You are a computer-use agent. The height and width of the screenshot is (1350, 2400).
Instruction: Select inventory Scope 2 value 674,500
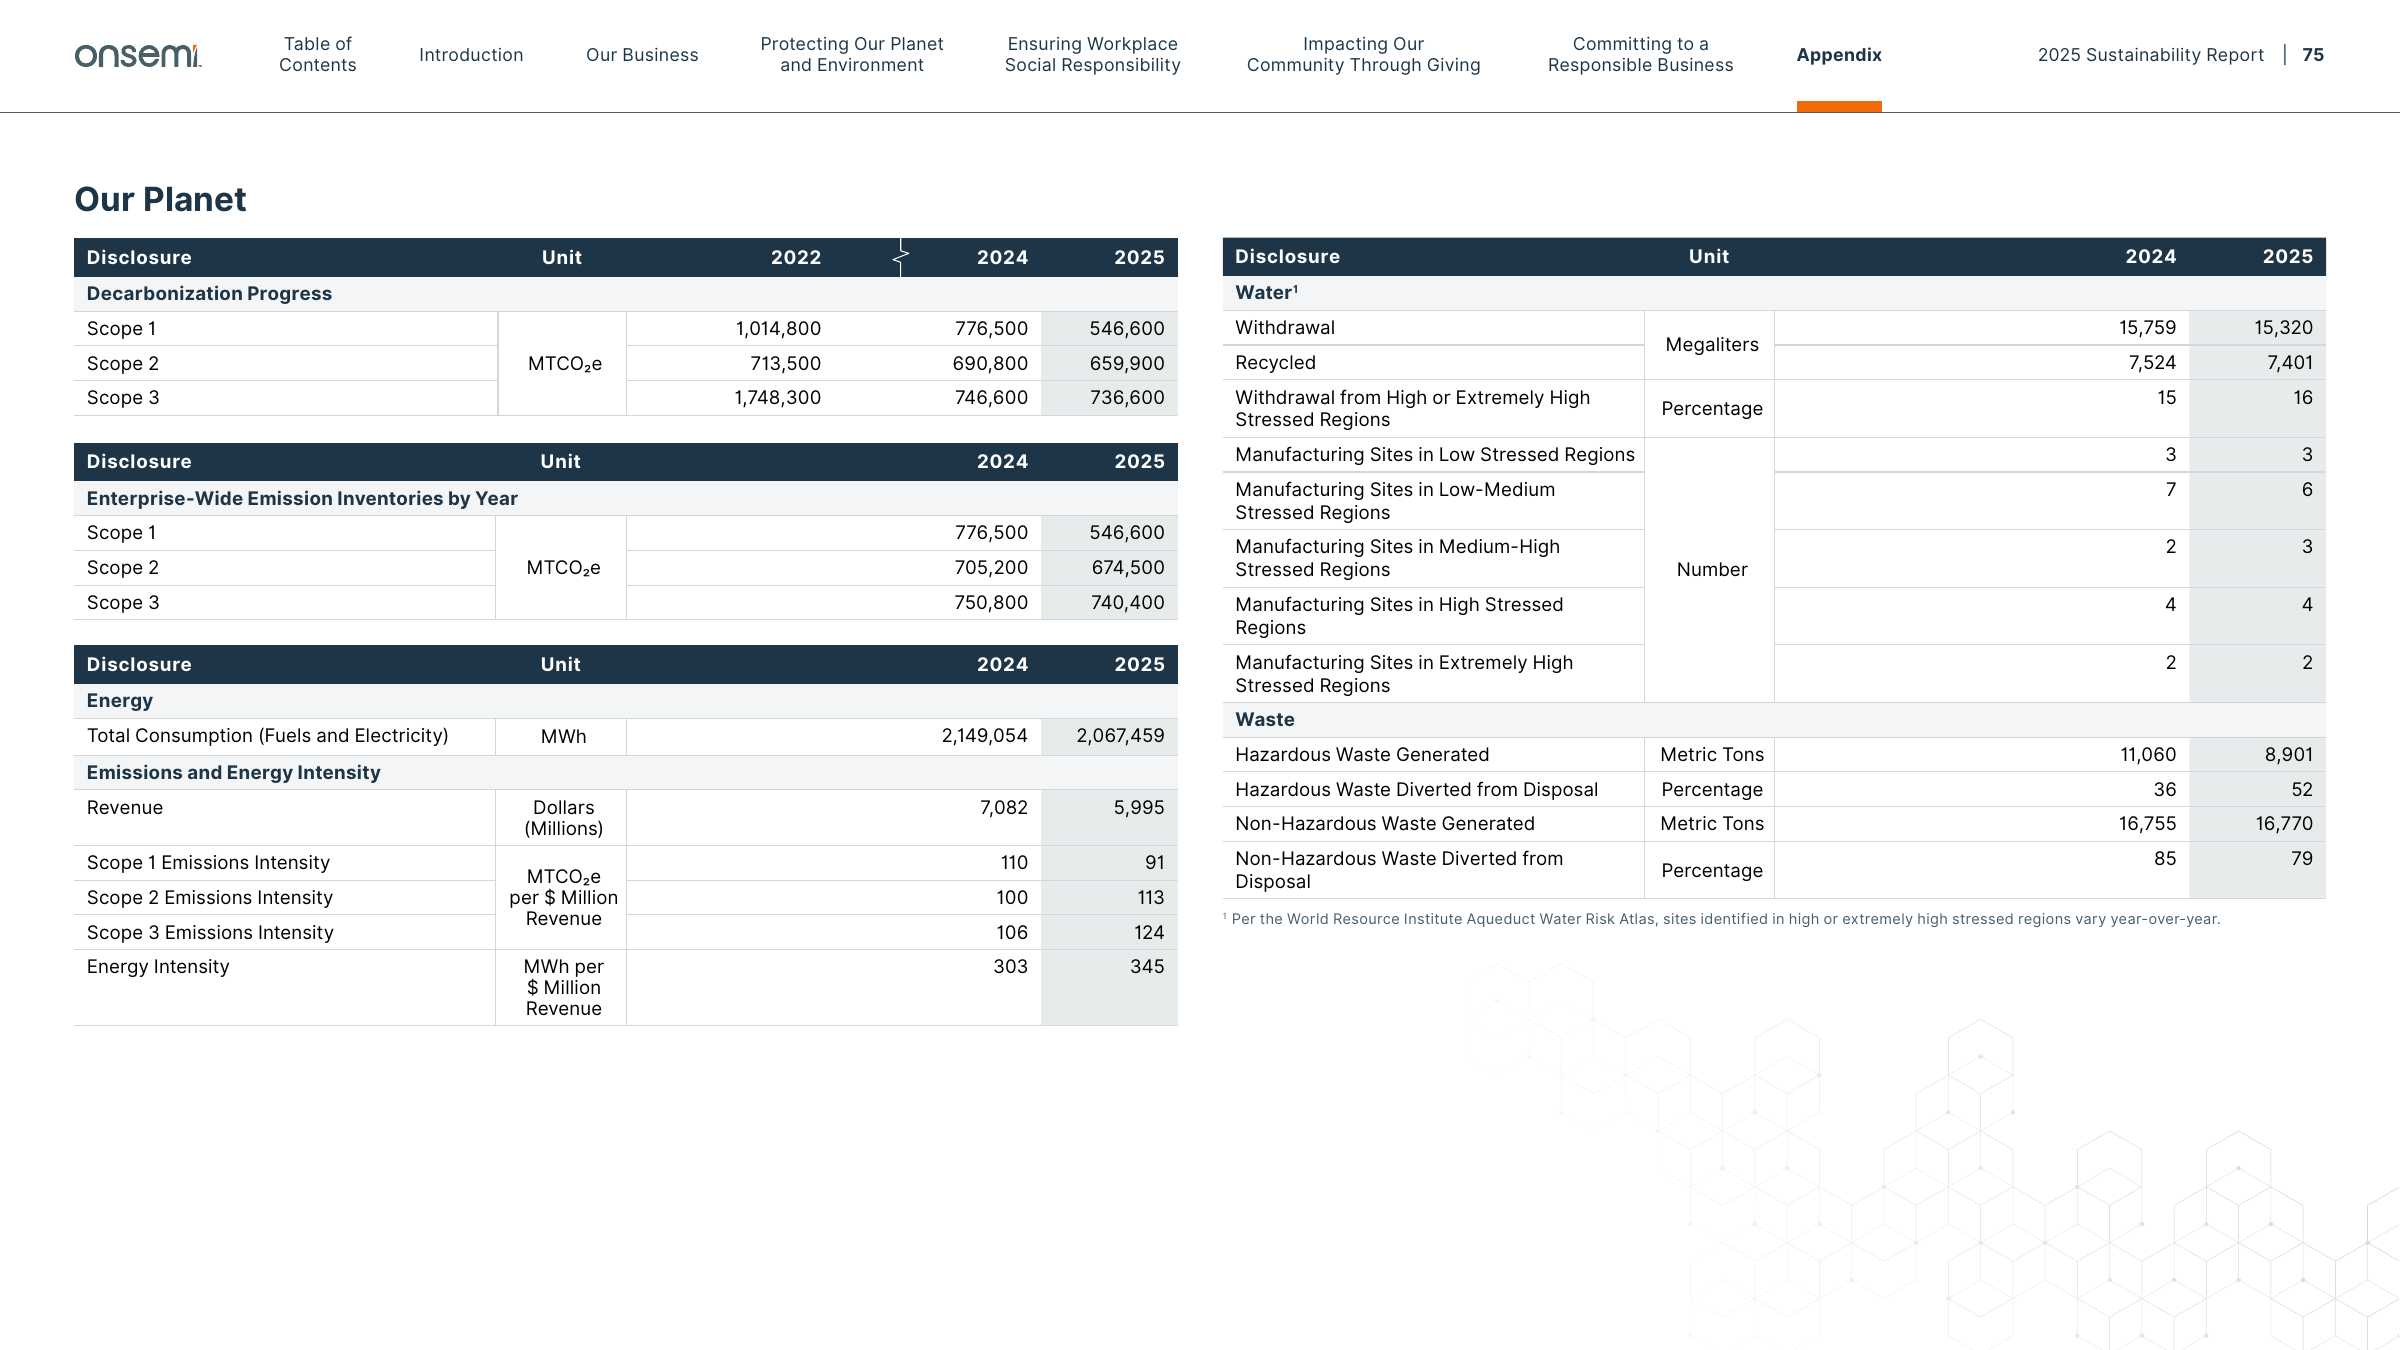[1128, 568]
